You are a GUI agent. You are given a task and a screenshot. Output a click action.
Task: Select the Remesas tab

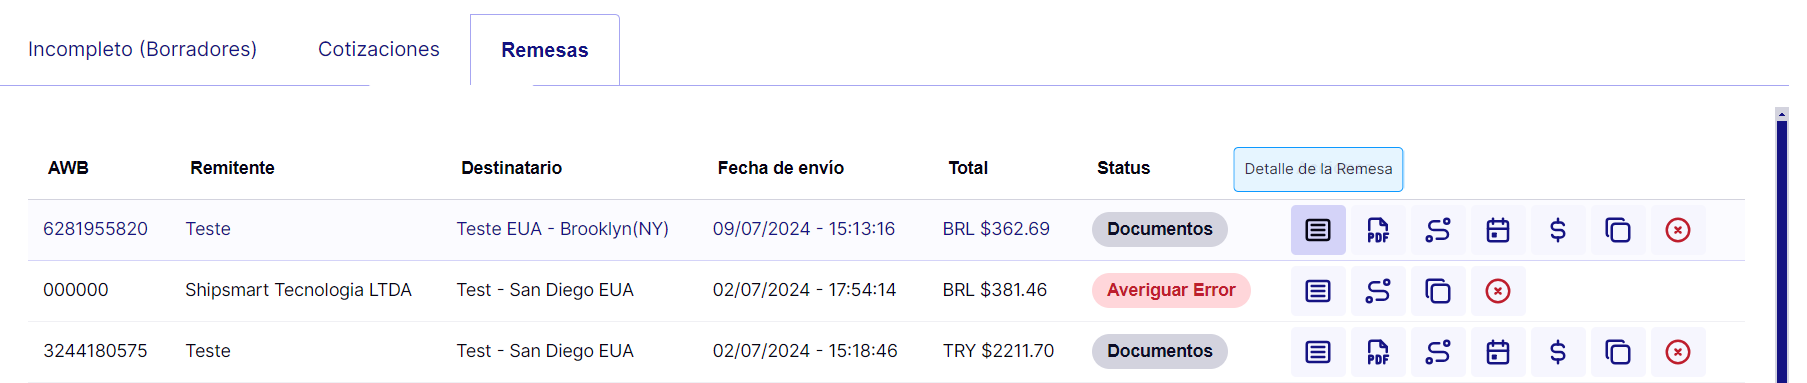tap(545, 50)
